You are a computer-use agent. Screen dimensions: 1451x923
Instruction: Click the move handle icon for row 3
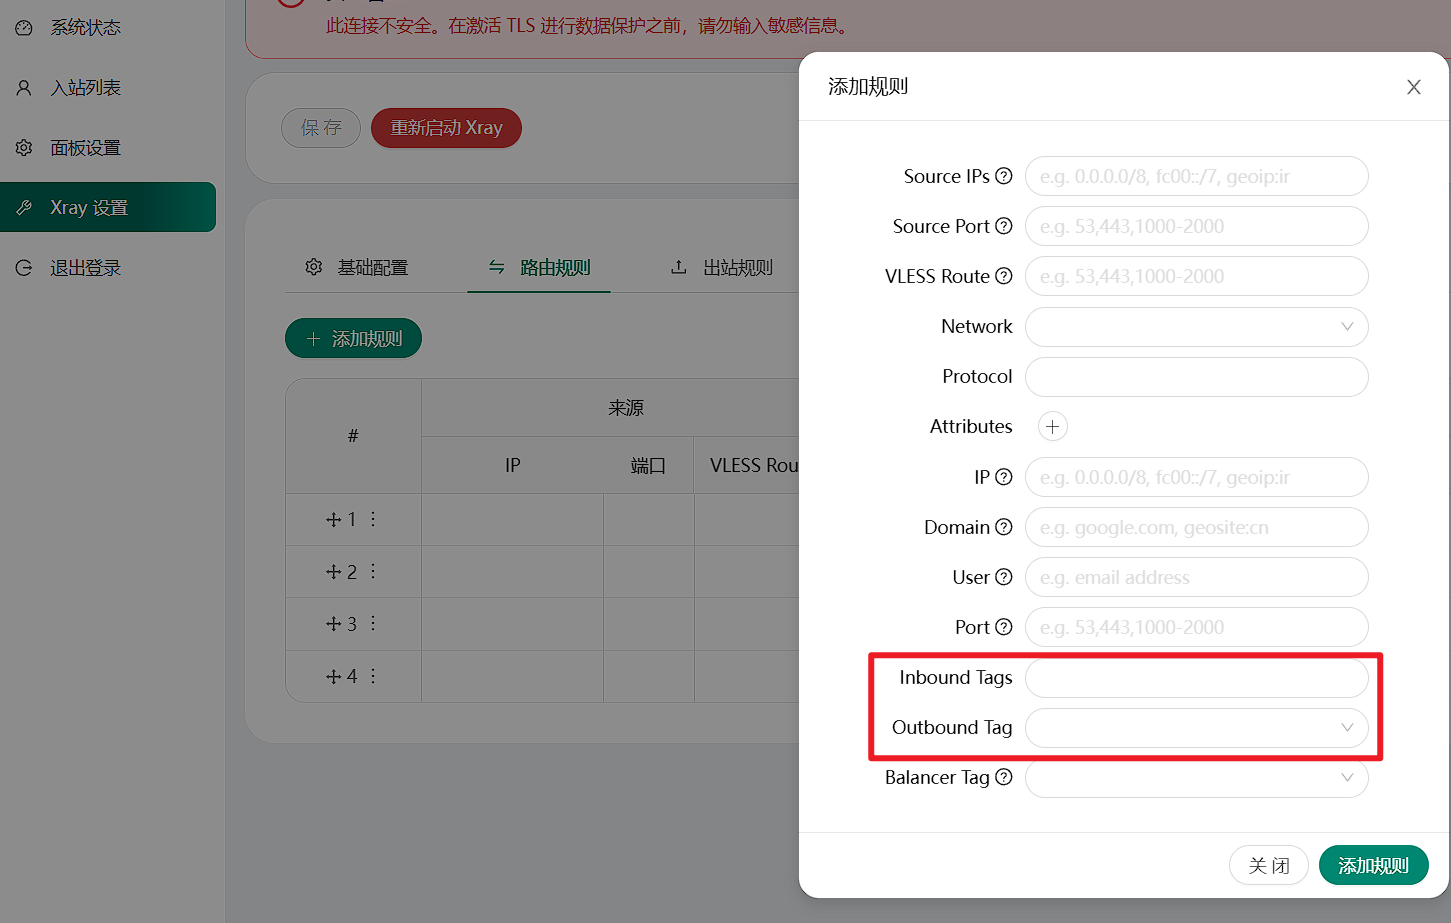[334, 624]
